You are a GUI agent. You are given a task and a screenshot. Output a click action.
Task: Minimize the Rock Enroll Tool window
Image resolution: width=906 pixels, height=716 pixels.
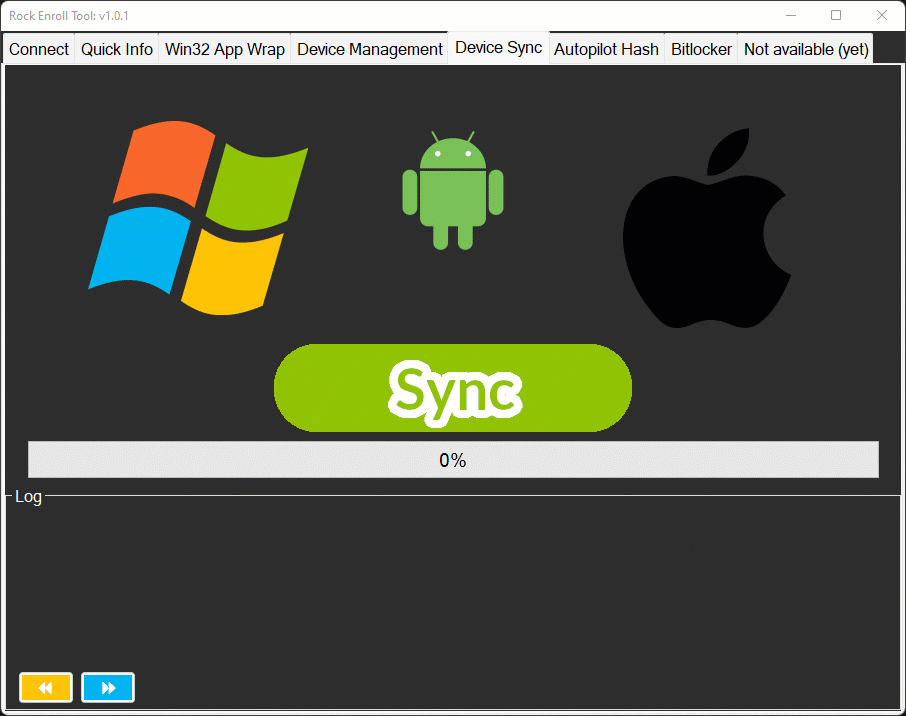pos(791,16)
